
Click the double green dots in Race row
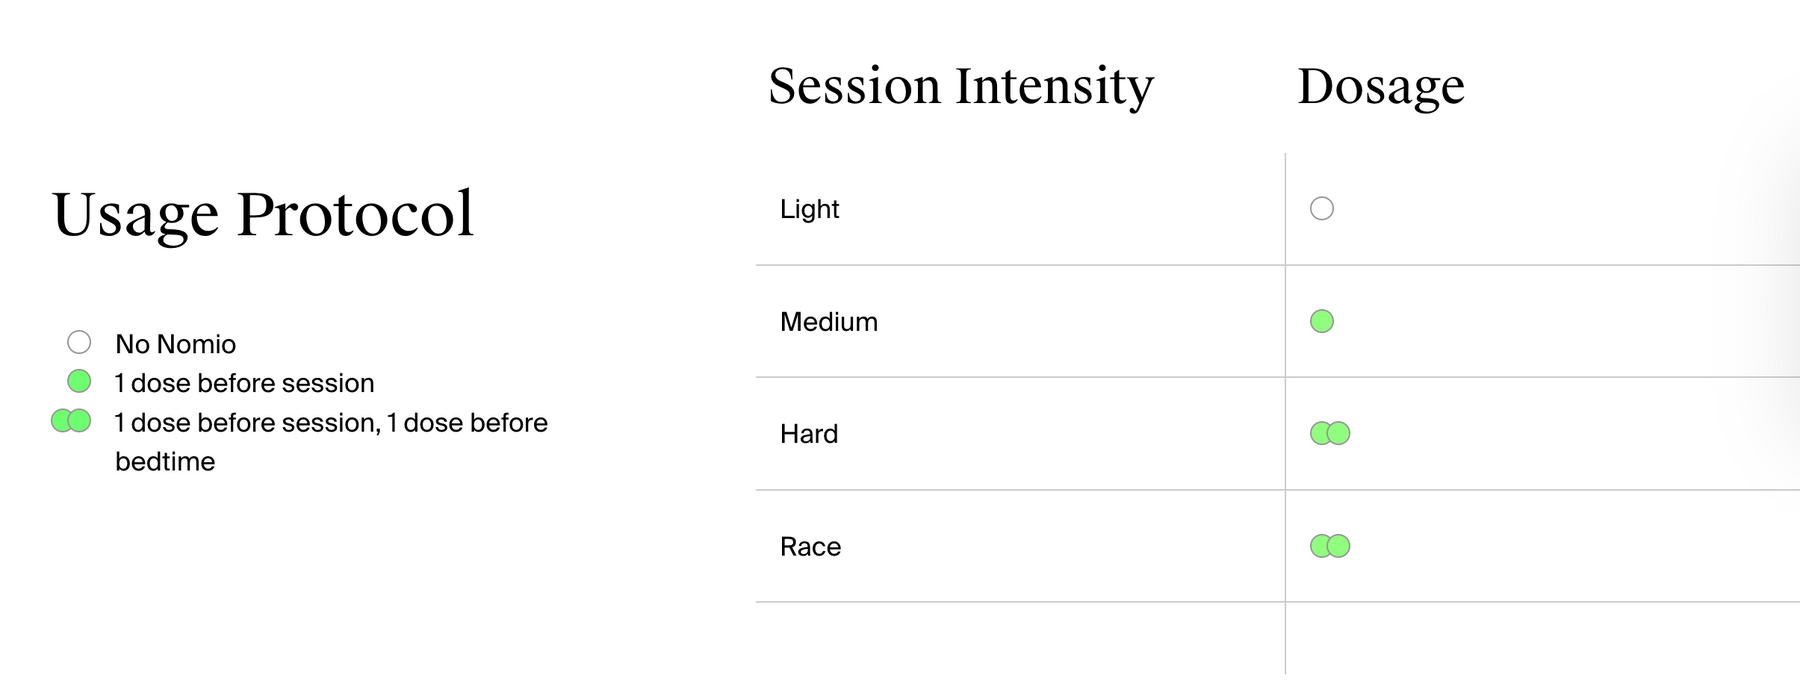[x=1330, y=546]
